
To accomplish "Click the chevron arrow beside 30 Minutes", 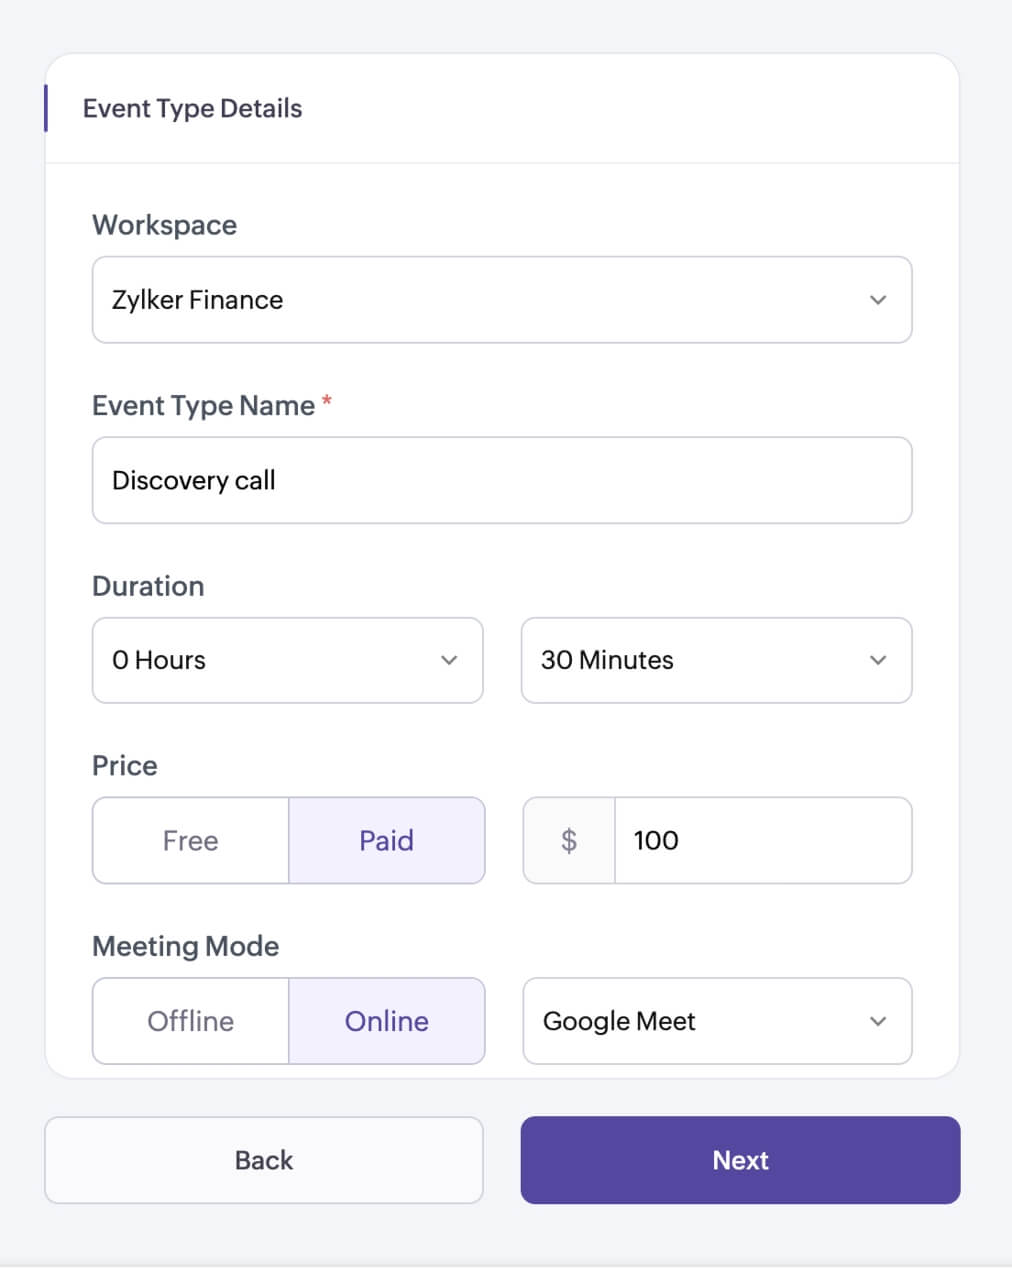I will coord(878,660).
